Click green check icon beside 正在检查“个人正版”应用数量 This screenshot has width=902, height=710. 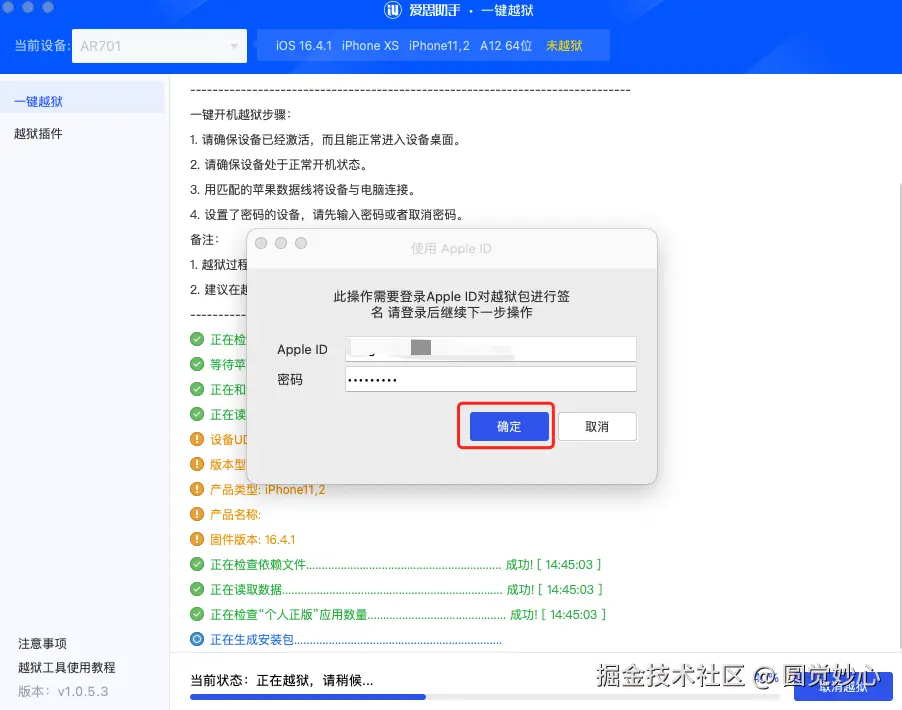(197, 614)
